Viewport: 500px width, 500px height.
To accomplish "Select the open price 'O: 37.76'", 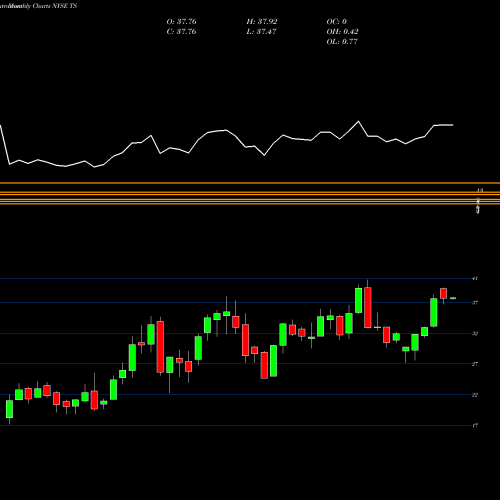I will [181, 22].
